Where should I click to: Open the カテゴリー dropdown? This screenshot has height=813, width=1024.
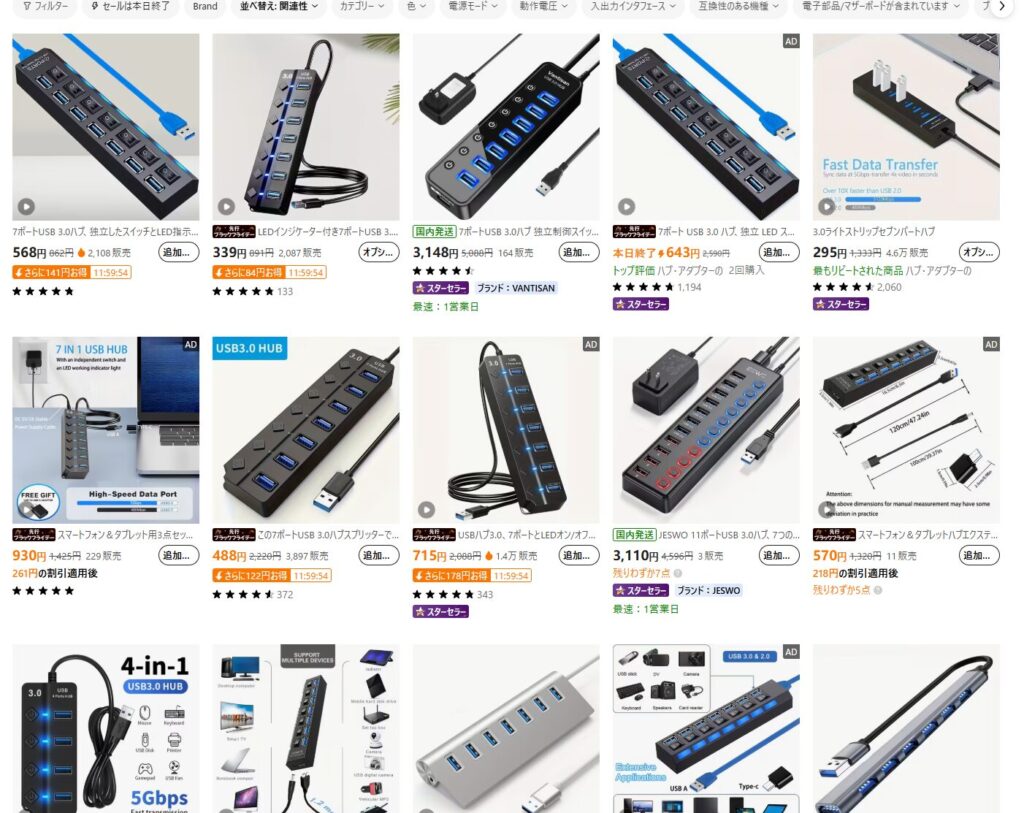[361, 7]
